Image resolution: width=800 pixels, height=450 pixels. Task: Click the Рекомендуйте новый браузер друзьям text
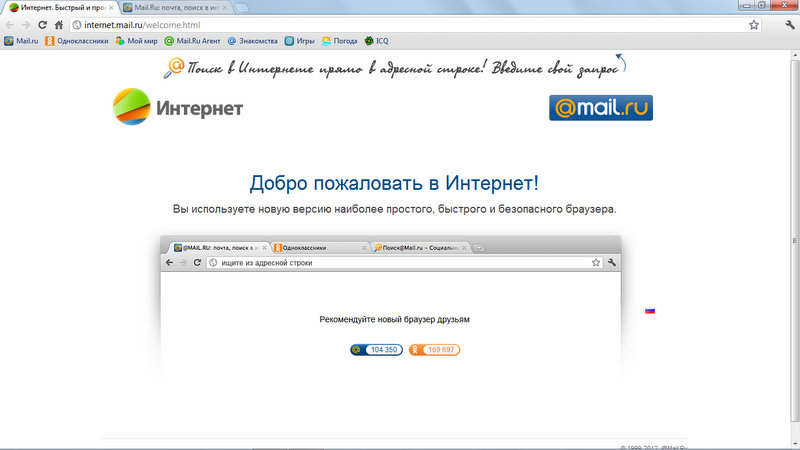[x=394, y=319]
